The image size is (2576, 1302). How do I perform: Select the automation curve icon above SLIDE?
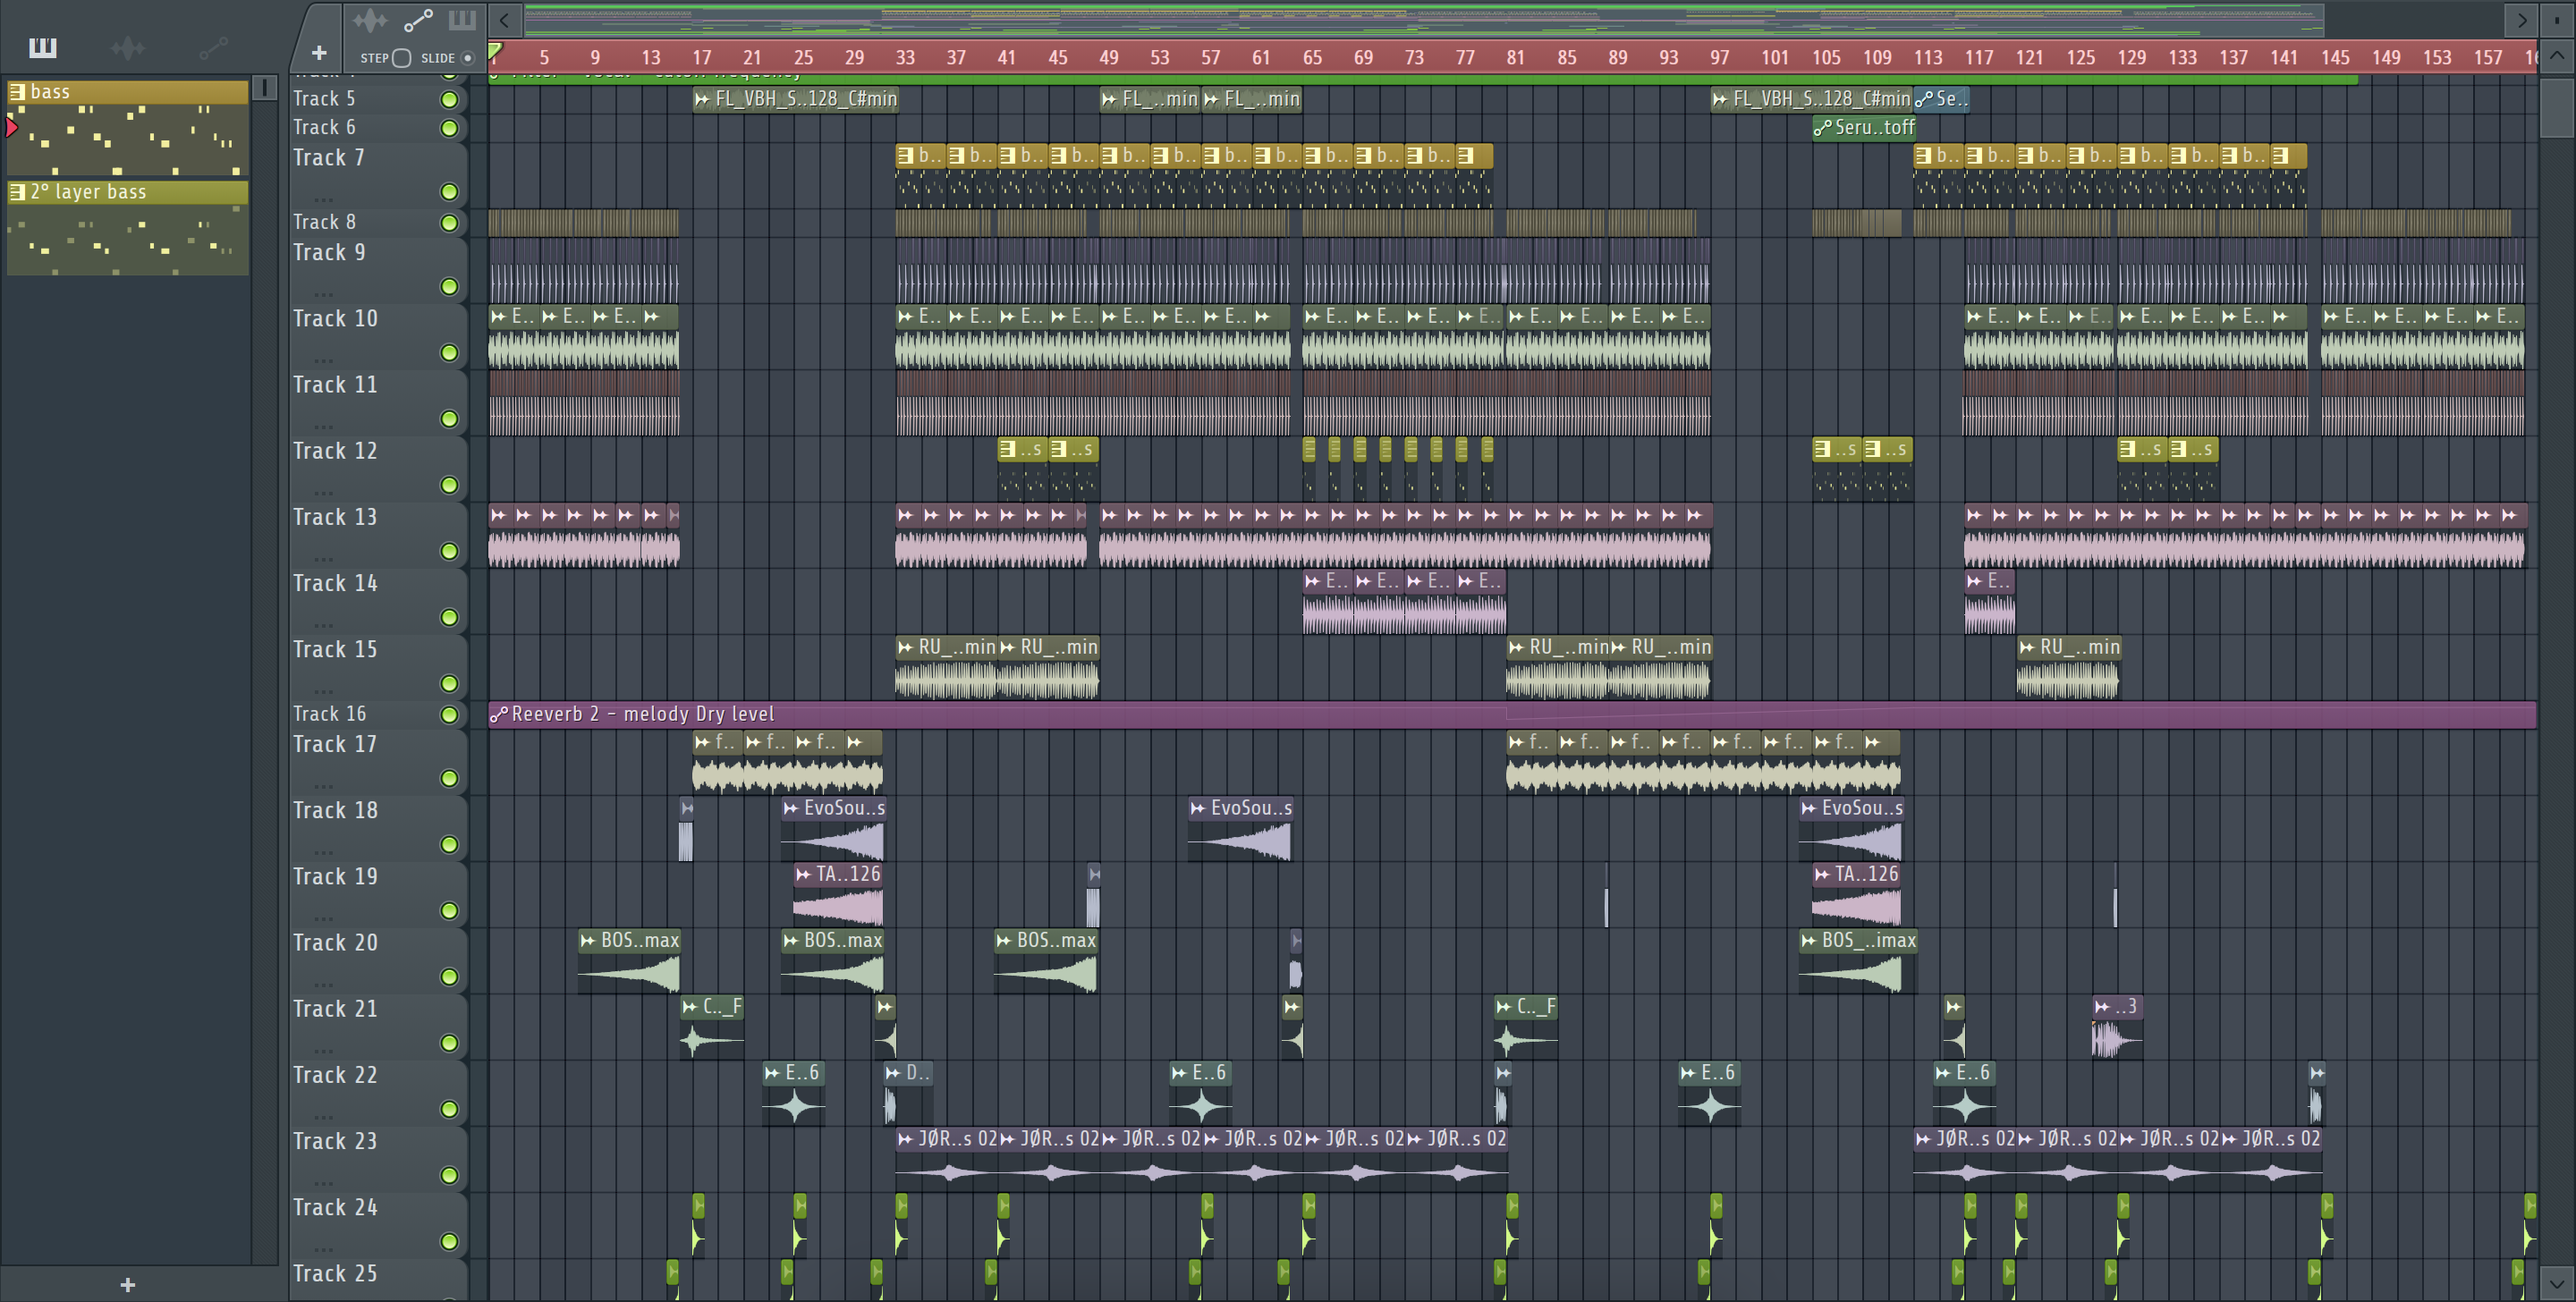tap(418, 19)
